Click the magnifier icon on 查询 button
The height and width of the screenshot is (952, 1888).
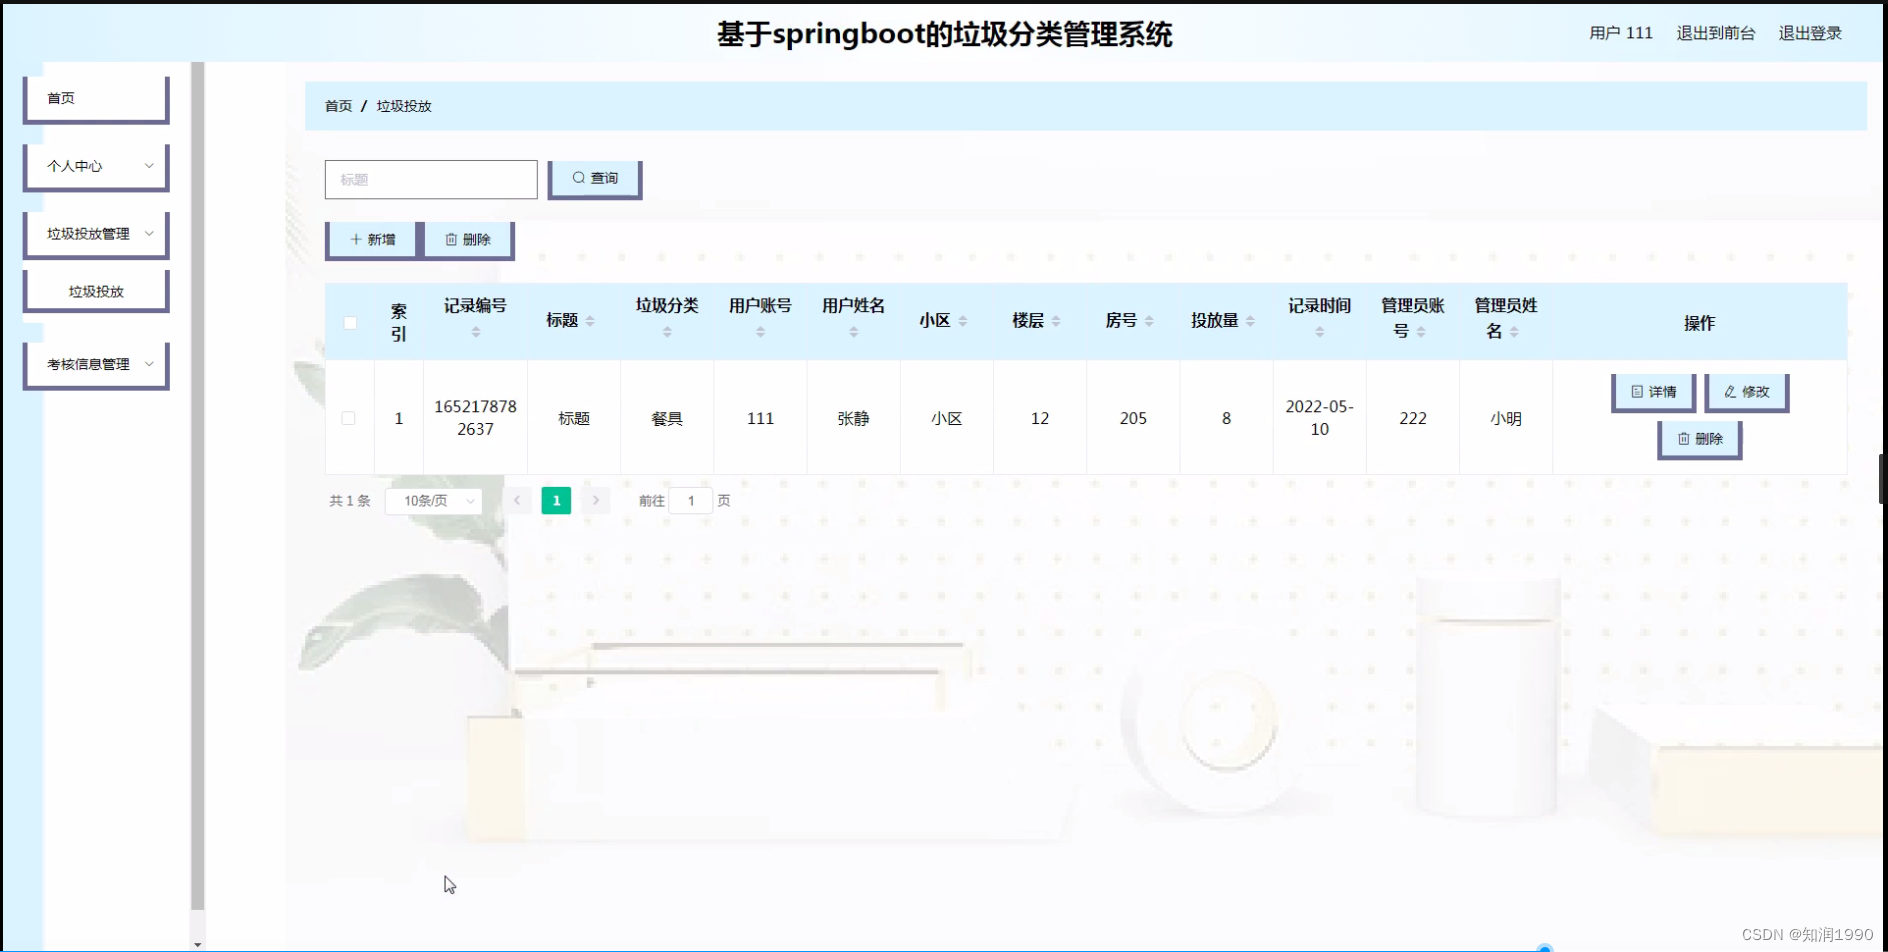click(579, 177)
